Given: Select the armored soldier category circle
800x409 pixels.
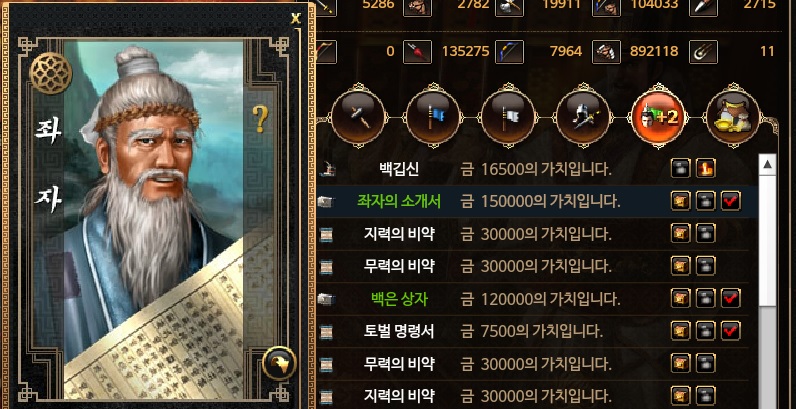Looking at the screenshot, I should 583,116.
